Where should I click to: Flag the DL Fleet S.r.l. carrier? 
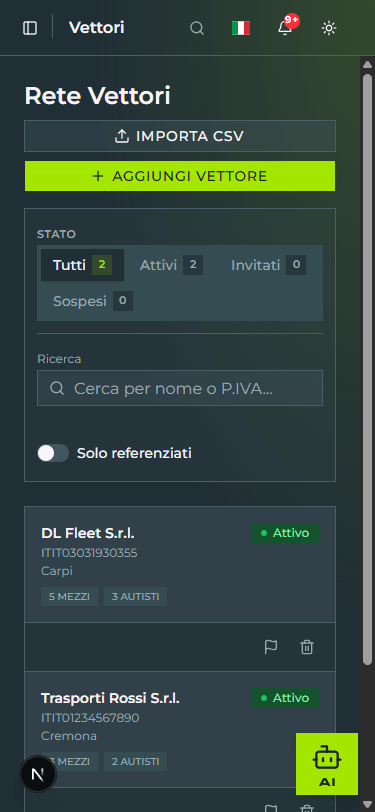click(x=271, y=647)
